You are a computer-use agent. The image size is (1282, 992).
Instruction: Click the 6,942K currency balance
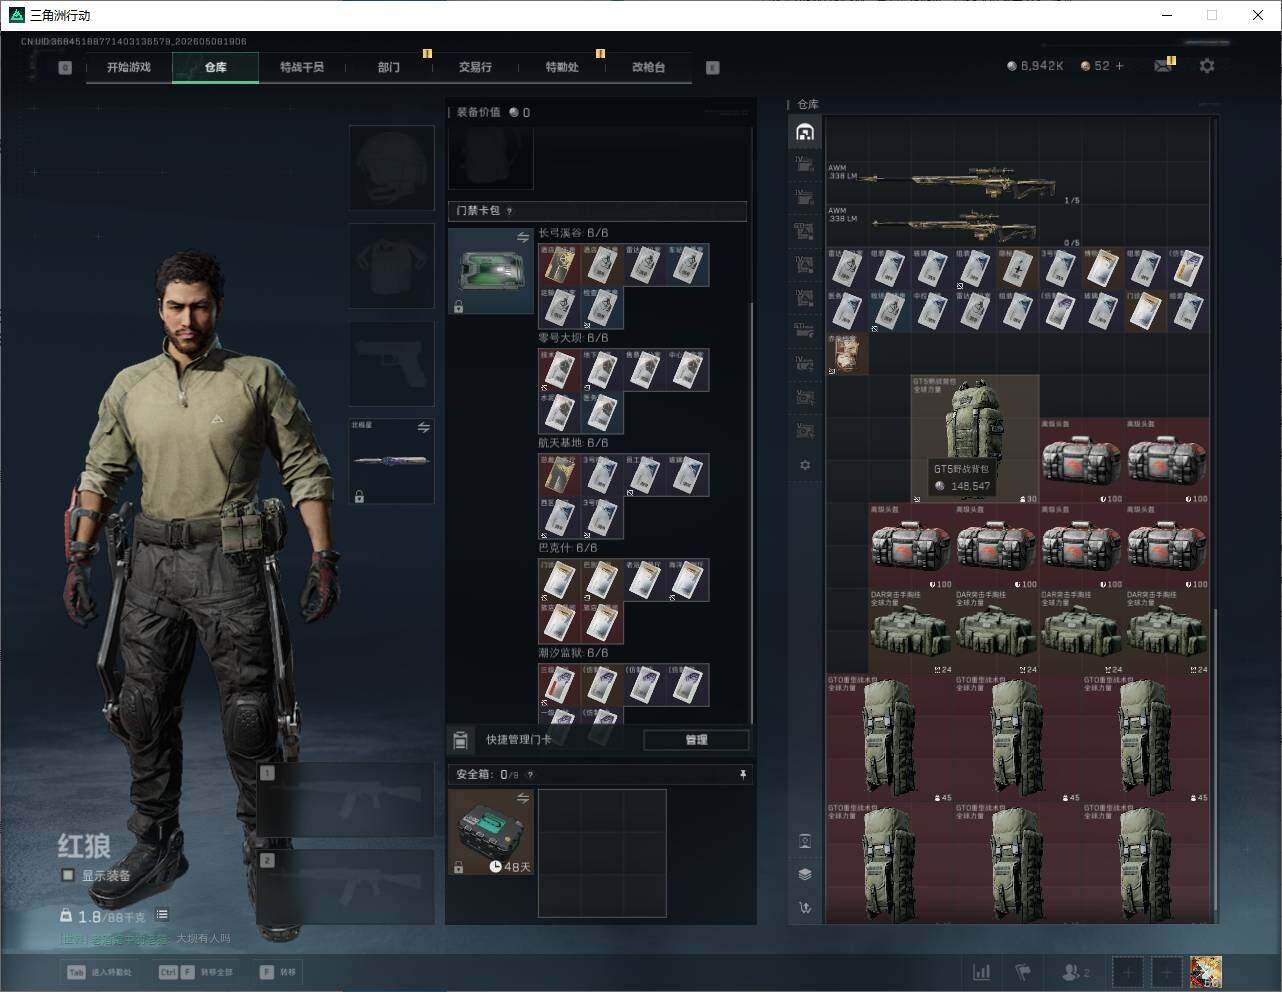[x=1035, y=66]
